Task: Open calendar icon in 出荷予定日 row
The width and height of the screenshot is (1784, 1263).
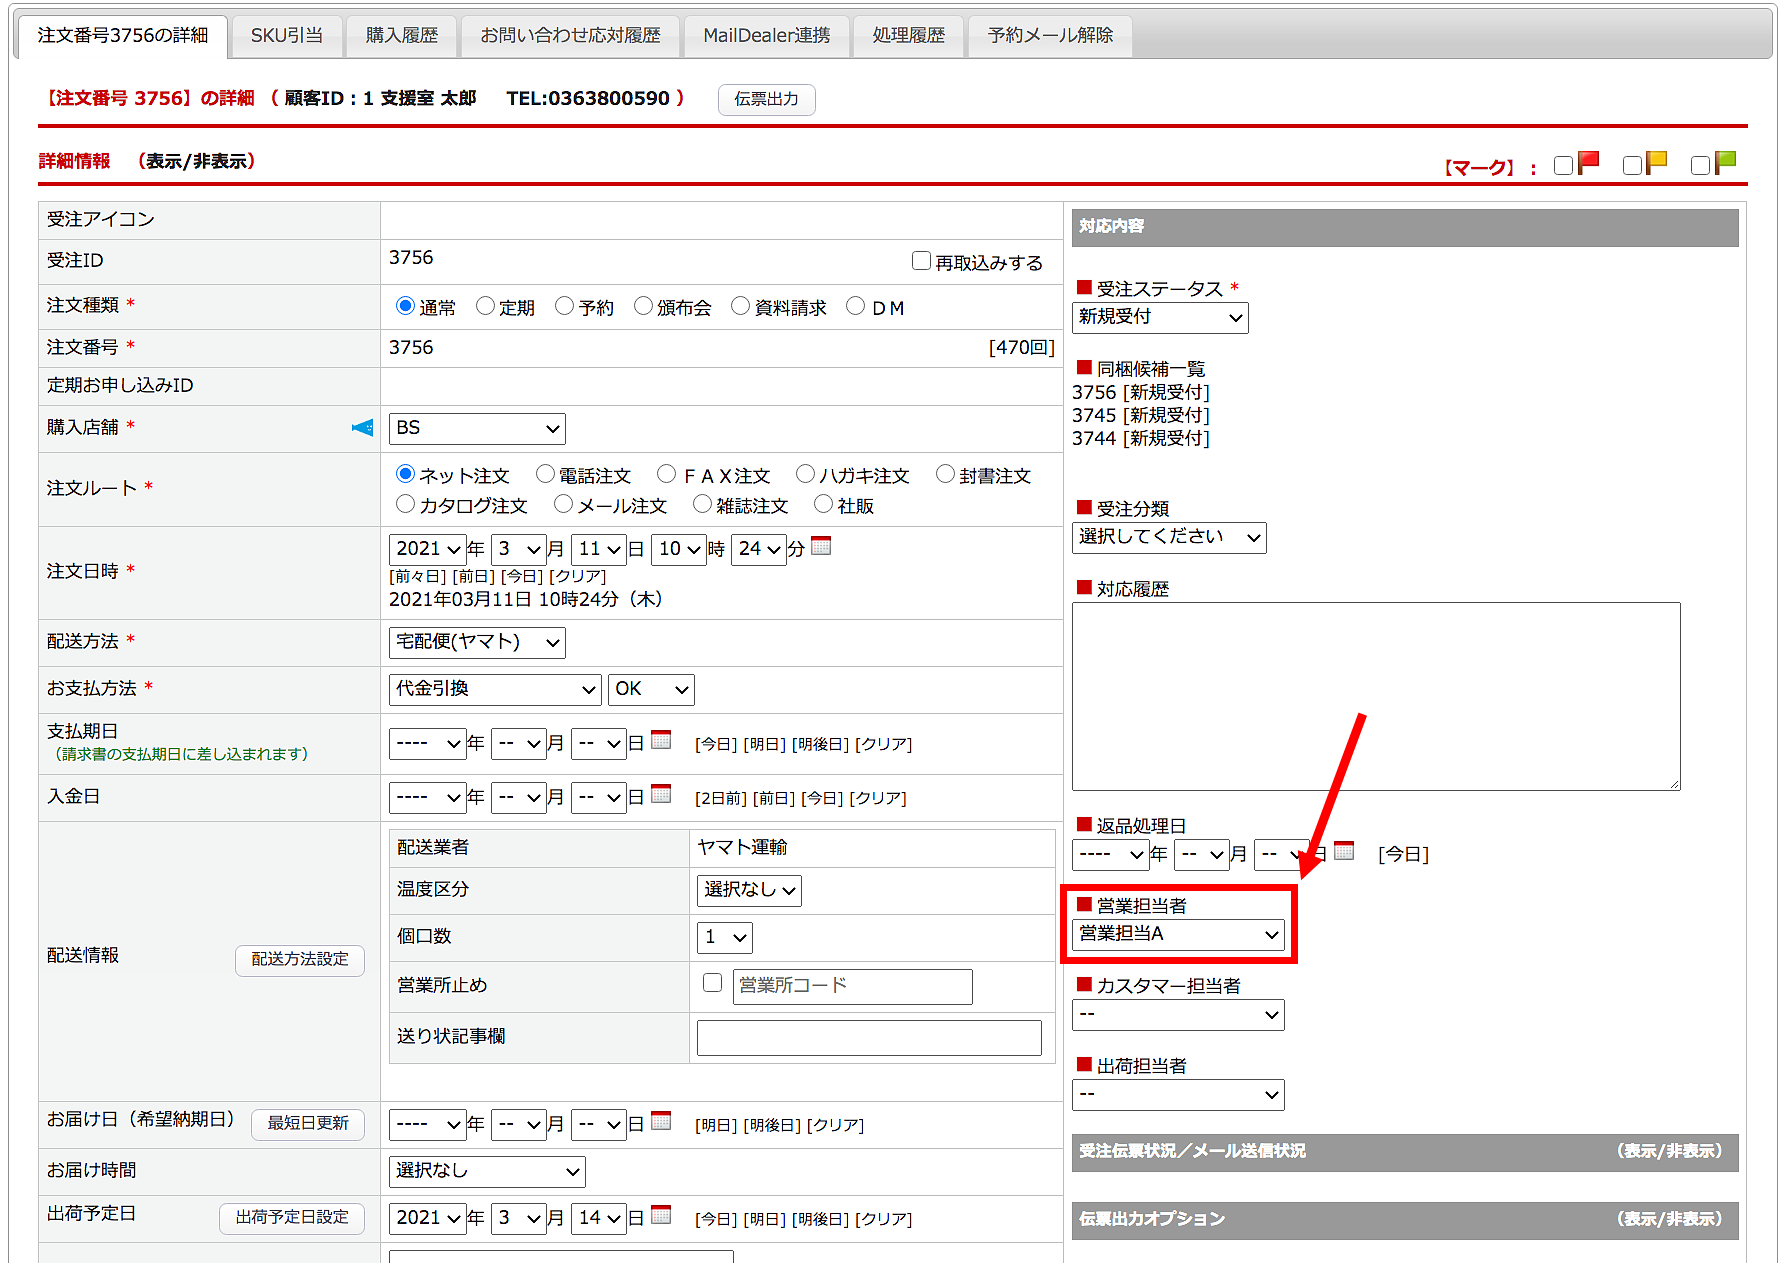Action: pyautogui.click(x=661, y=1215)
